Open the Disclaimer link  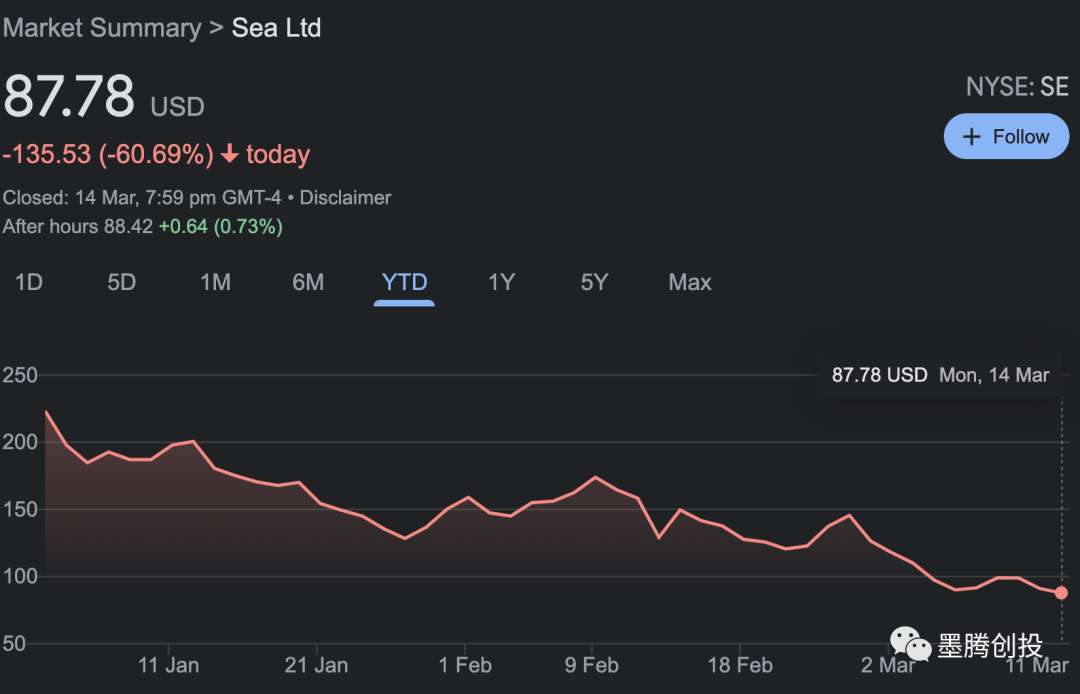(345, 198)
